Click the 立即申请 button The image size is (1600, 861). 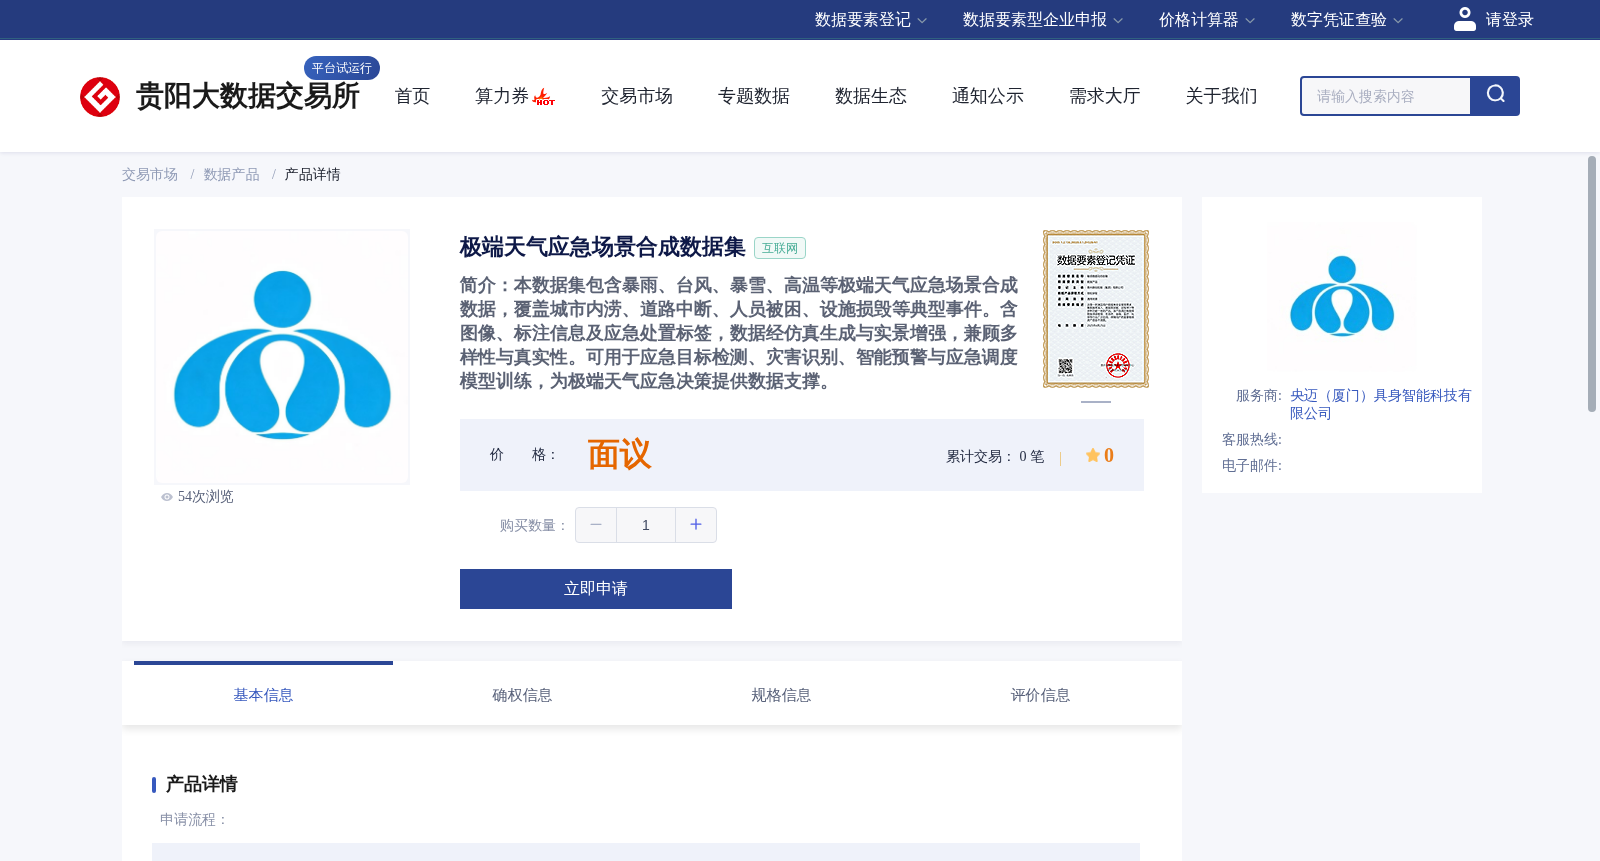click(596, 589)
